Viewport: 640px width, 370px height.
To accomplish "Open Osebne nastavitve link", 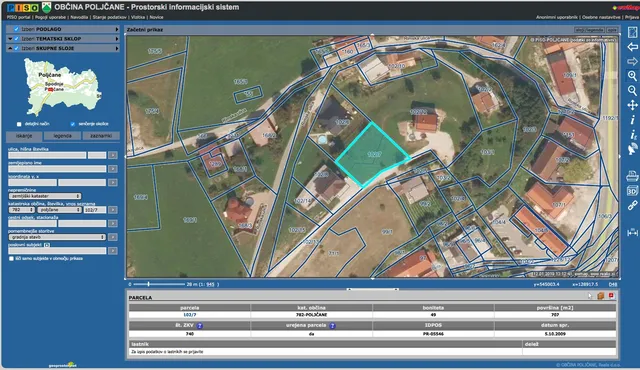I will pyautogui.click(x=601, y=17).
